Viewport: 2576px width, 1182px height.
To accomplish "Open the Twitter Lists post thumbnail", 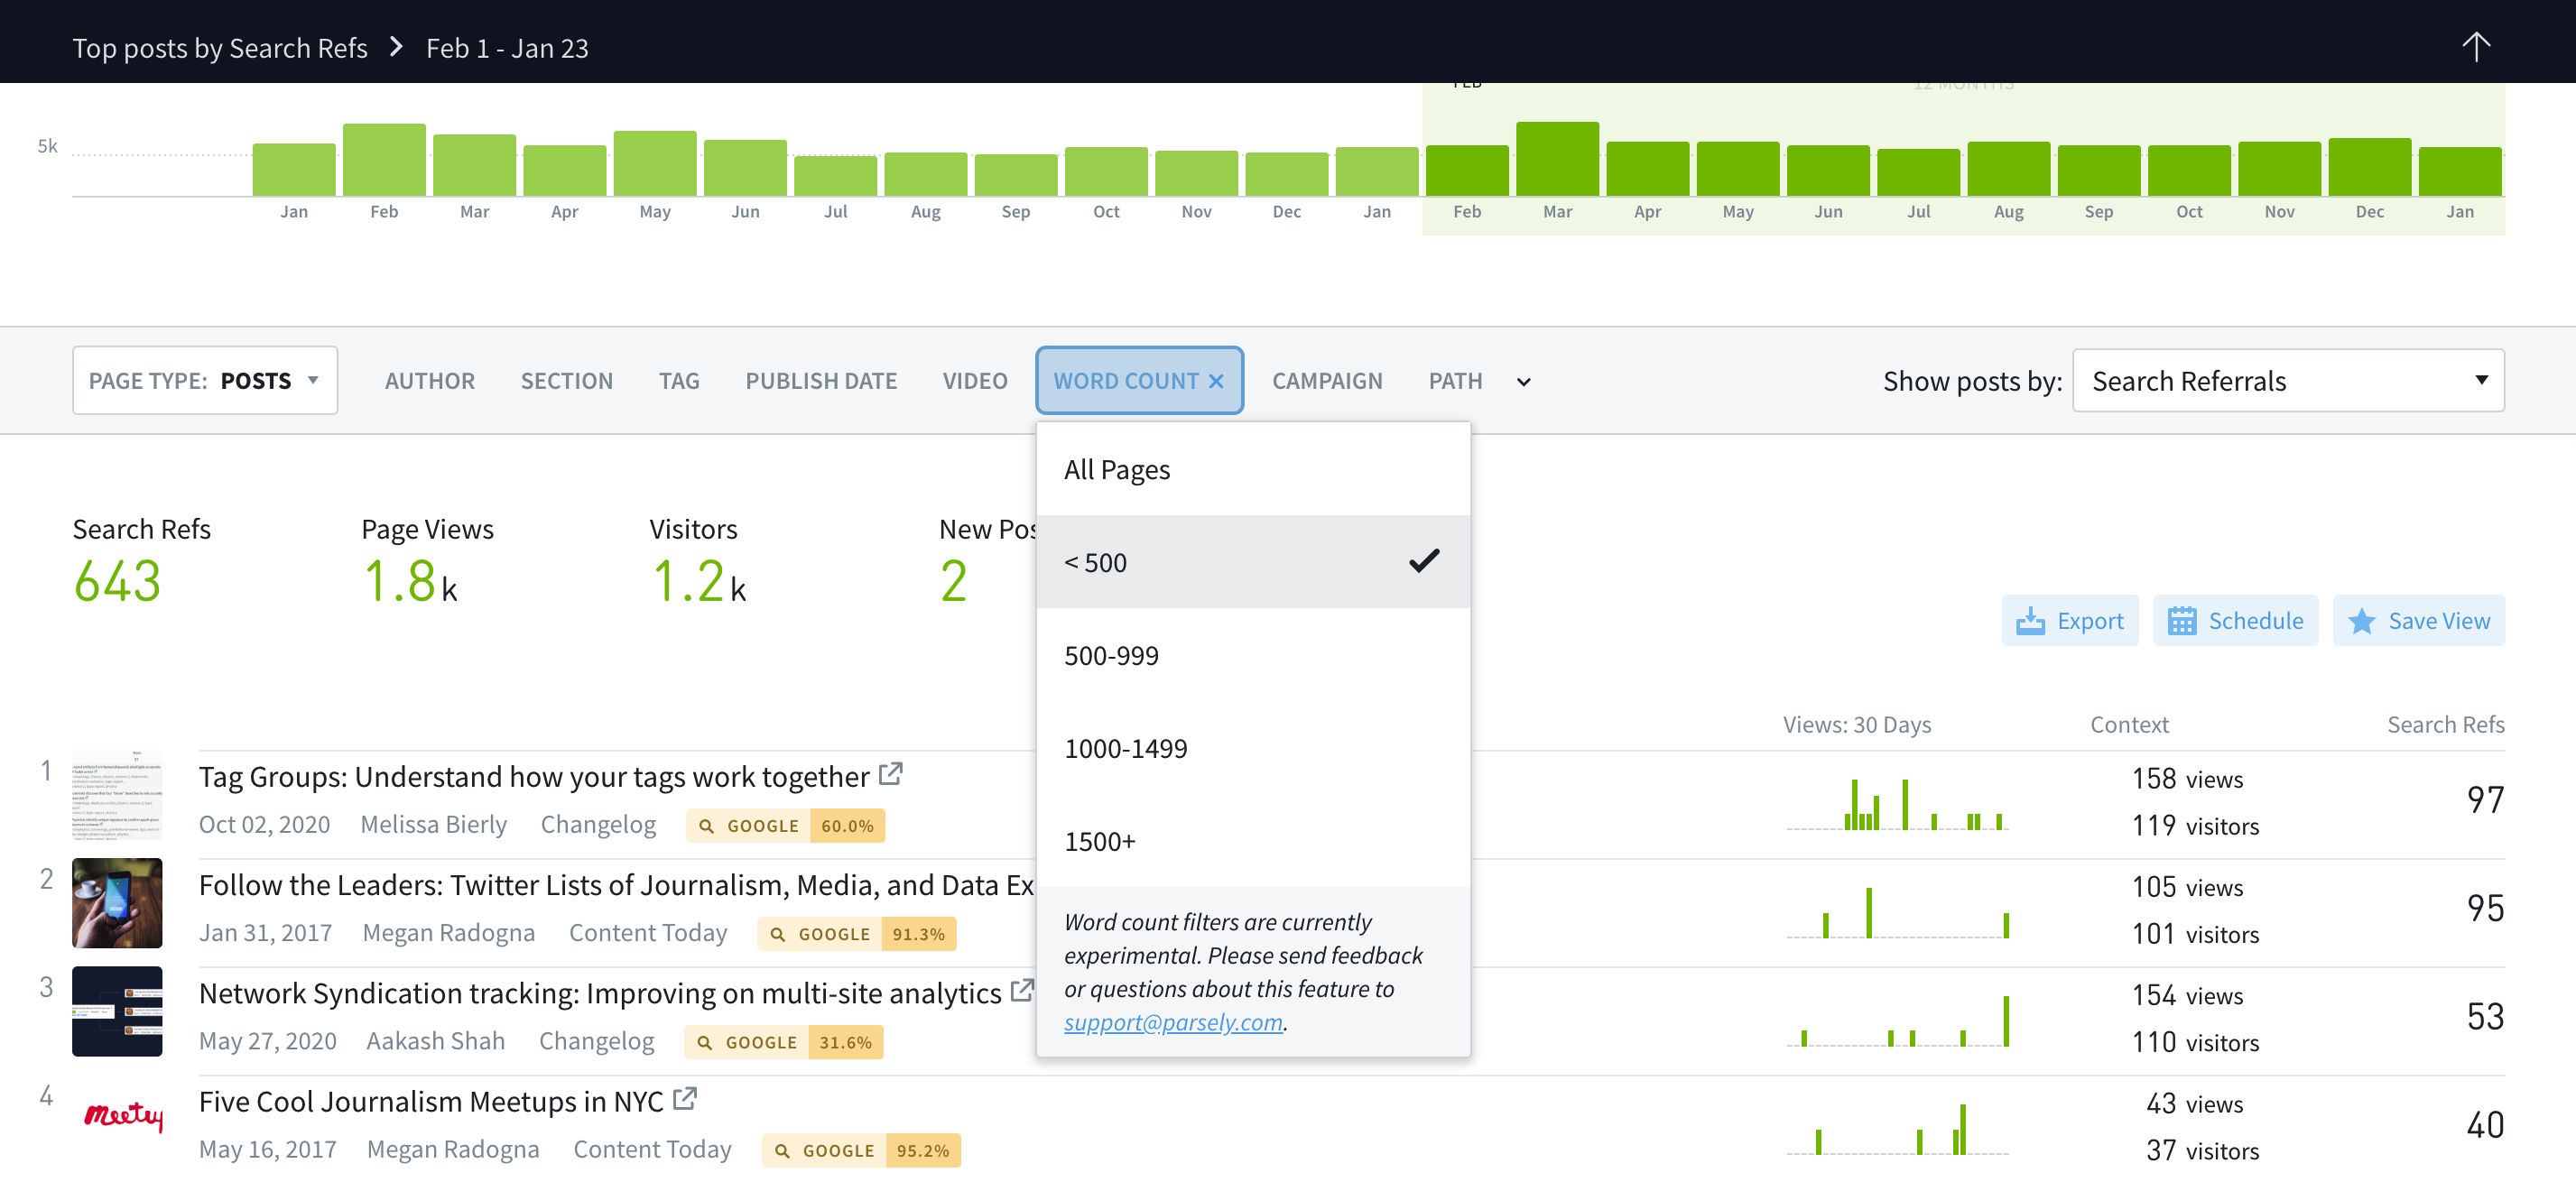I will (x=117, y=903).
